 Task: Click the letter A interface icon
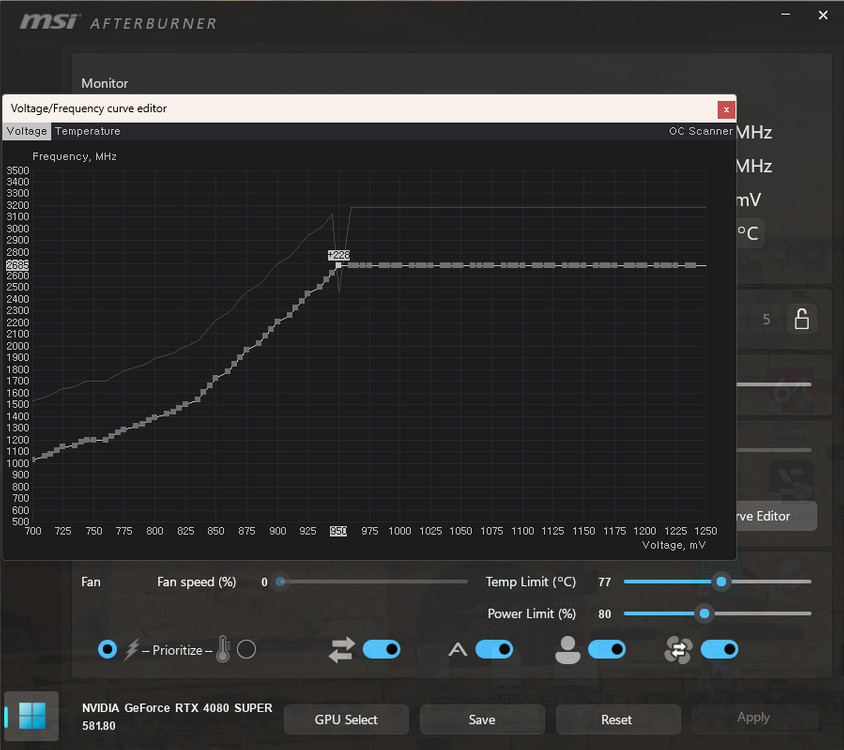click(x=457, y=649)
